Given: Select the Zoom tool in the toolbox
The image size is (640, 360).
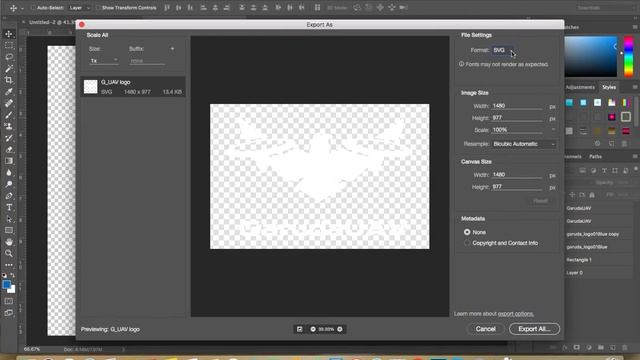Looking at the screenshot, I should pyautogui.click(x=9, y=253).
